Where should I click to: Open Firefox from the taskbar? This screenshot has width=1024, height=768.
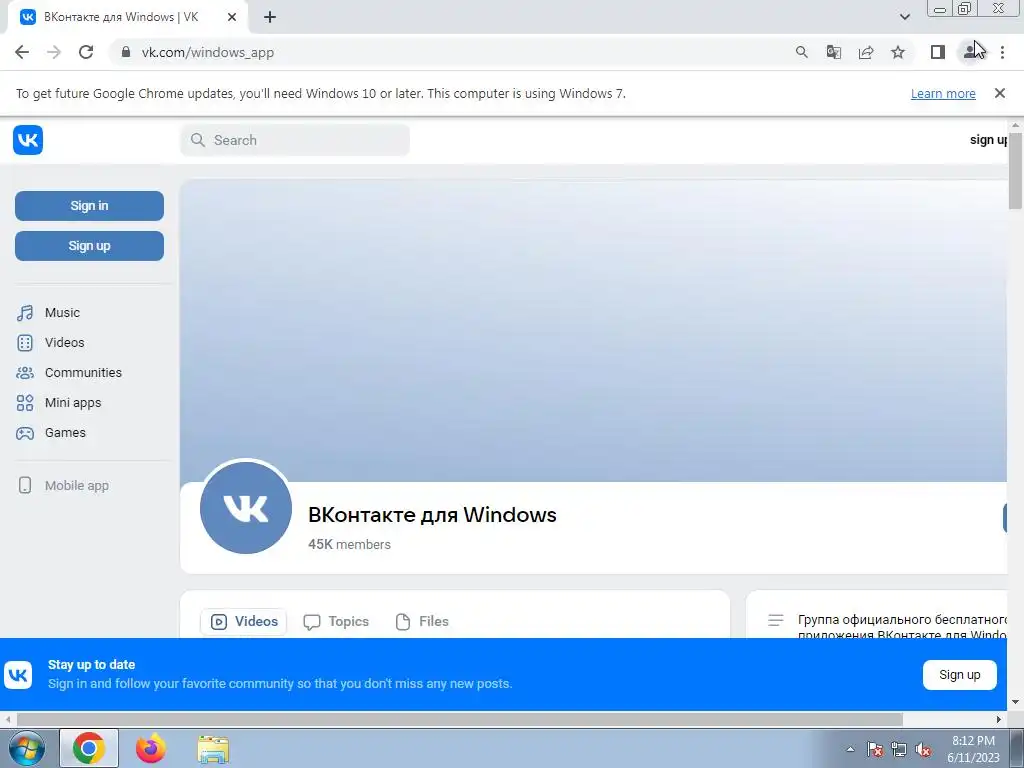pyautogui.click(x=151, y=748)
